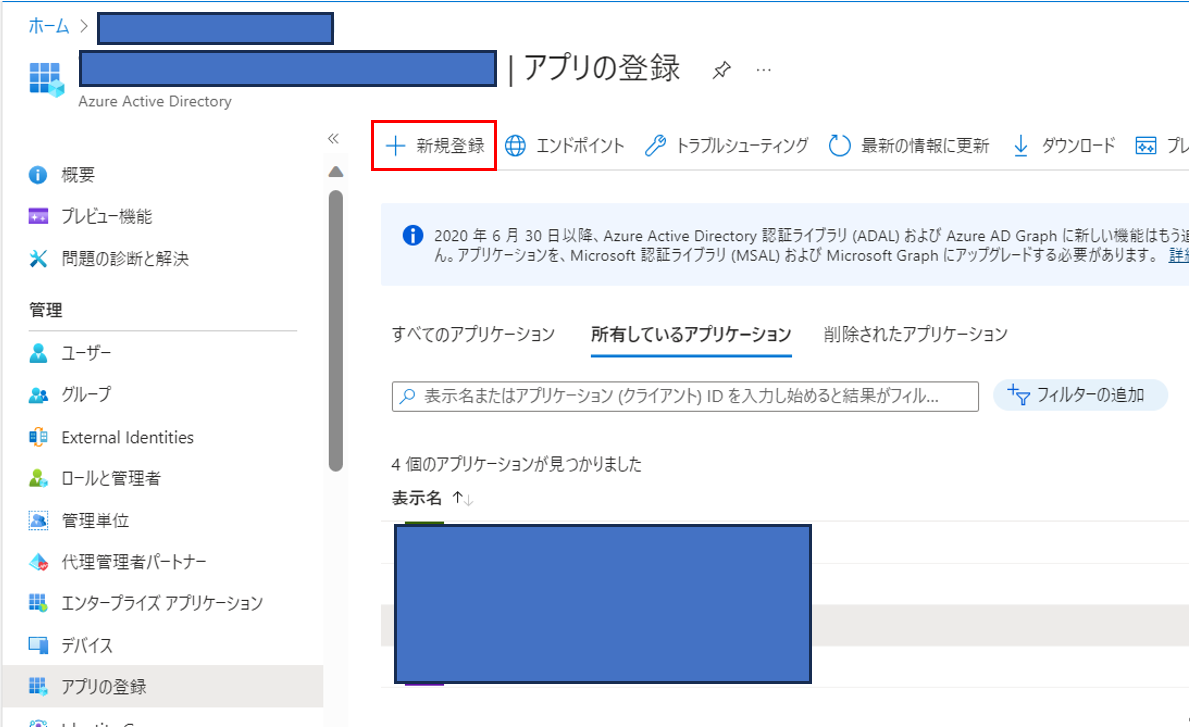Viewport: 1190px width, 727px height.
Task: Click the sidebar scroll up arrow
Action: tap(335, 172)
